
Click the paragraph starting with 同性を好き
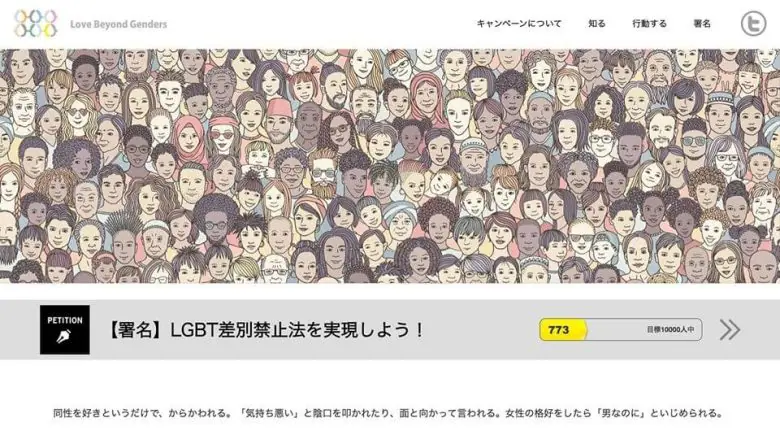coord(388,413)
